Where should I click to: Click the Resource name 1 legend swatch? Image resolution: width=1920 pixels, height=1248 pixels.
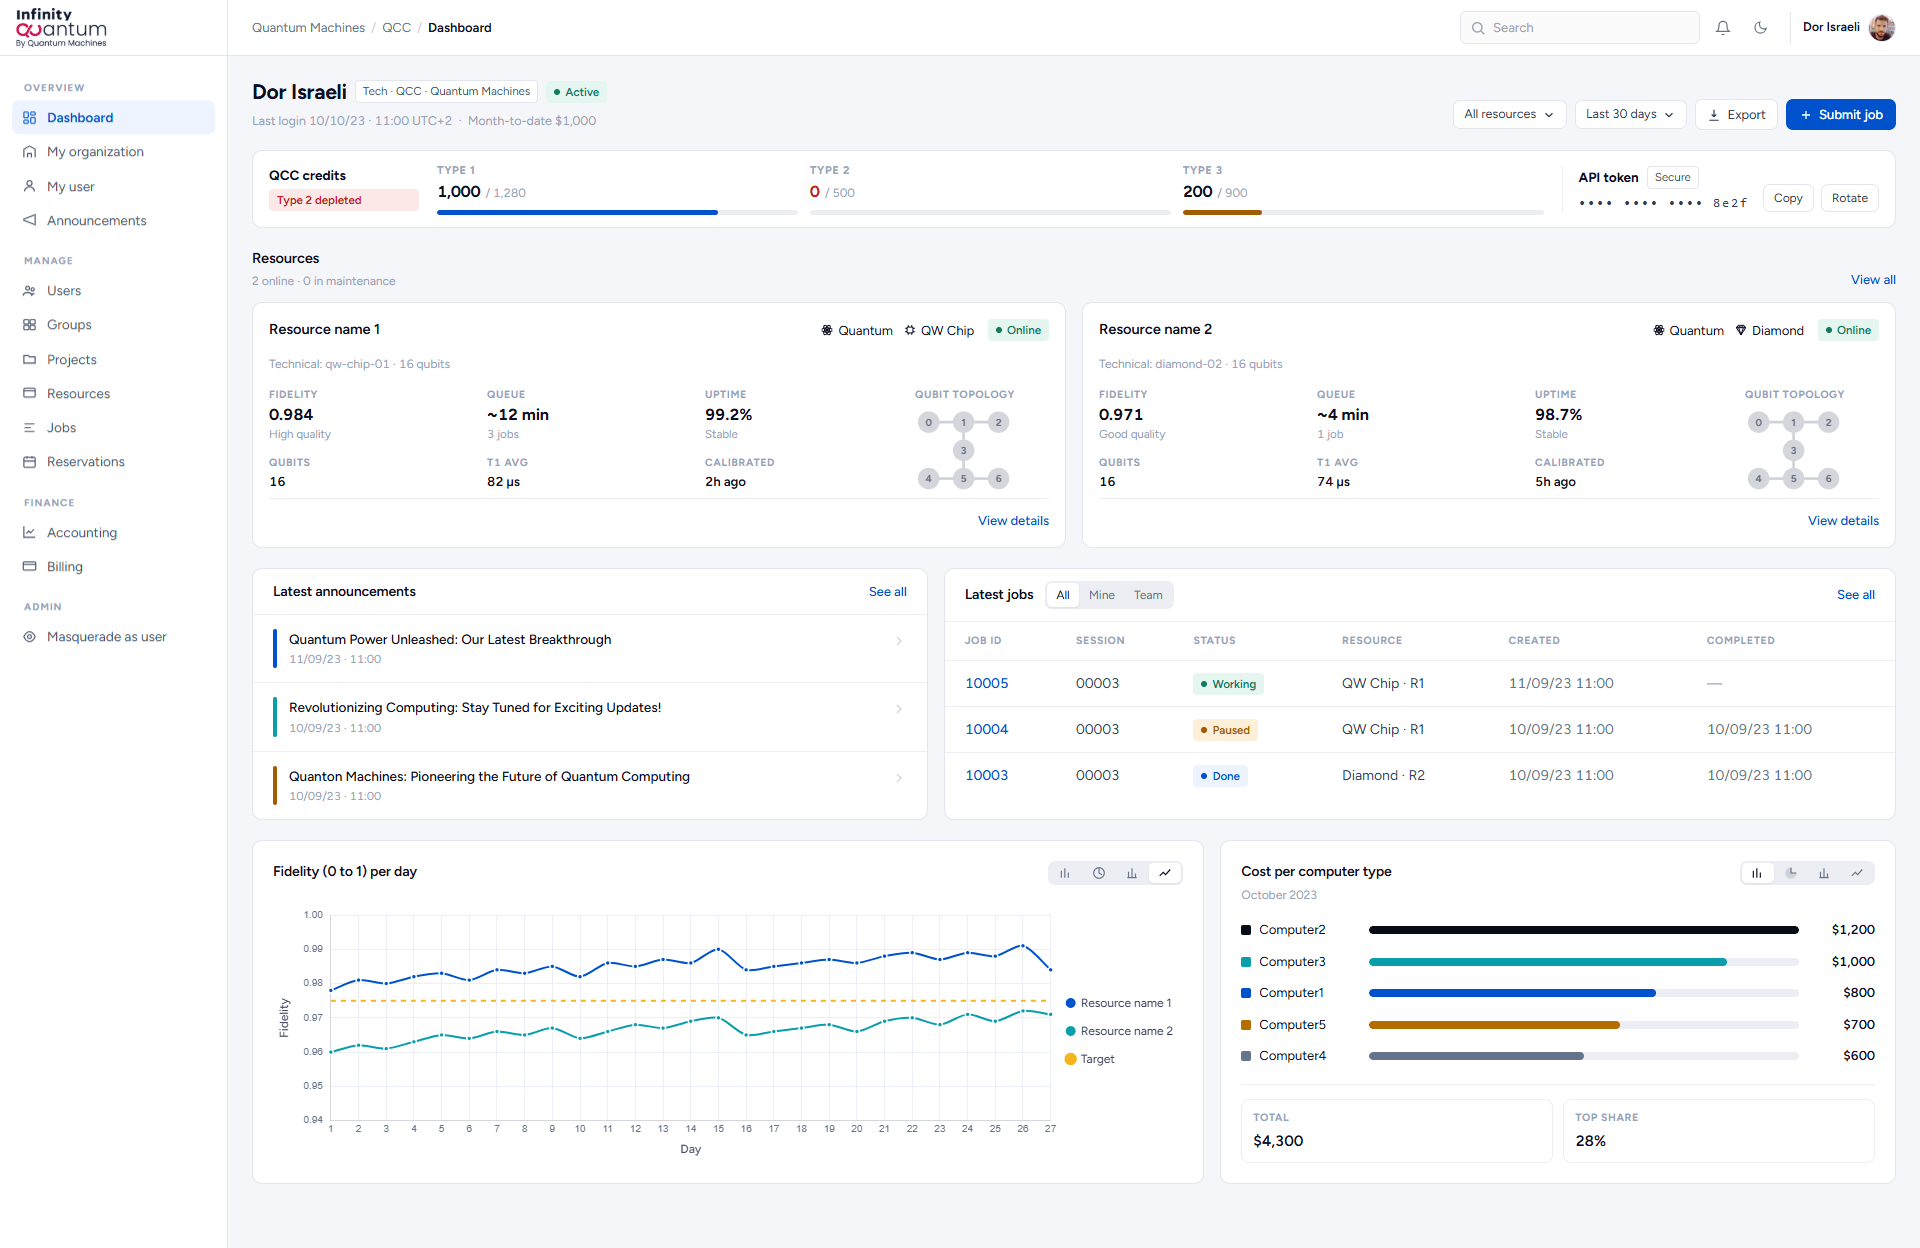point(1070,1003)
